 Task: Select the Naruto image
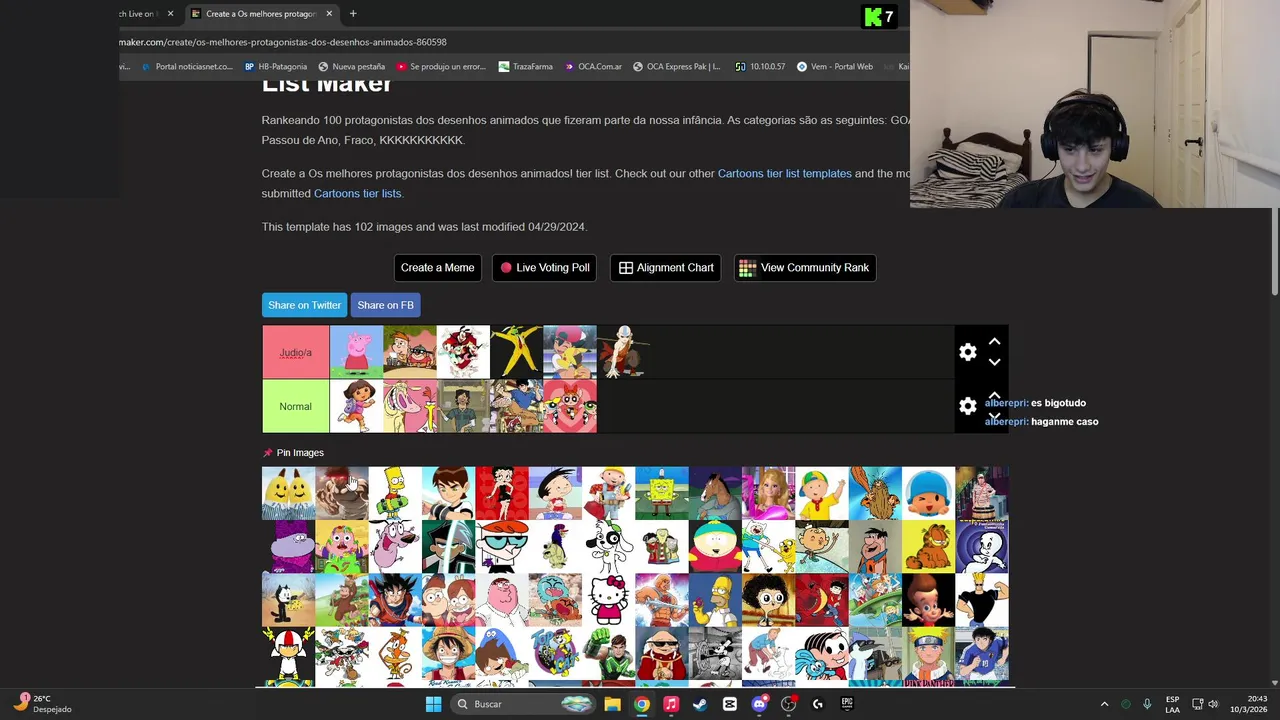[928, 654]
